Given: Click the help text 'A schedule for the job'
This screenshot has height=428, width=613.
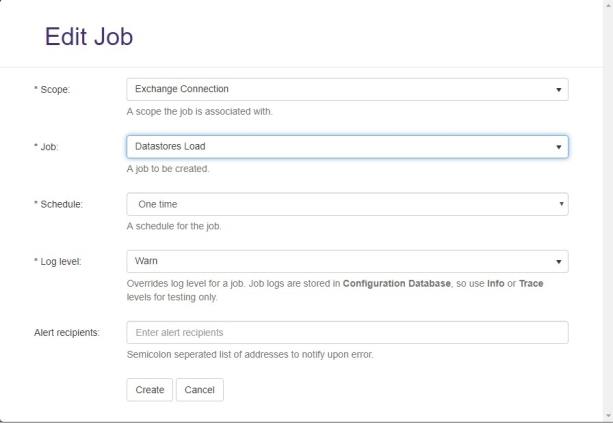Looking at the screenshot, I should pyautogui.click(x=173, y=226).
